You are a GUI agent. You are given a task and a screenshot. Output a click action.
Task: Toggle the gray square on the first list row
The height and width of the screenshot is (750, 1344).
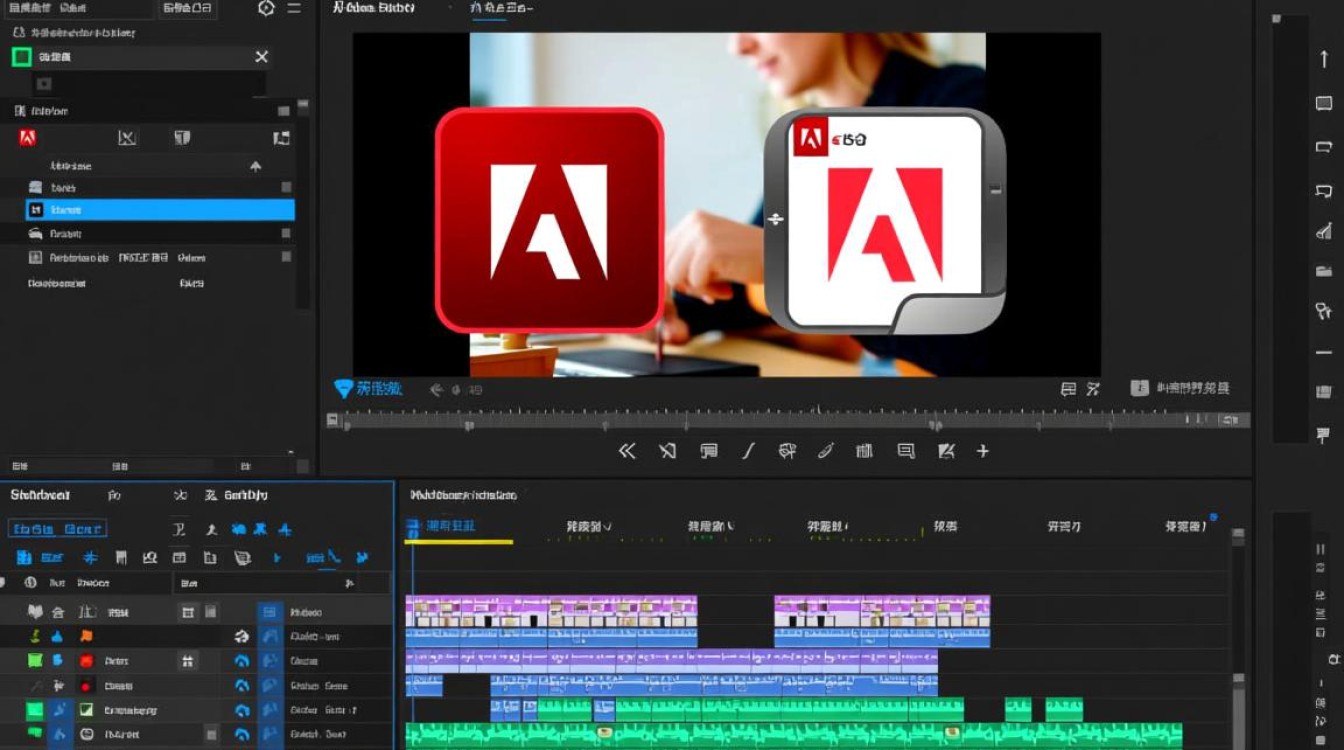[287, 188]
